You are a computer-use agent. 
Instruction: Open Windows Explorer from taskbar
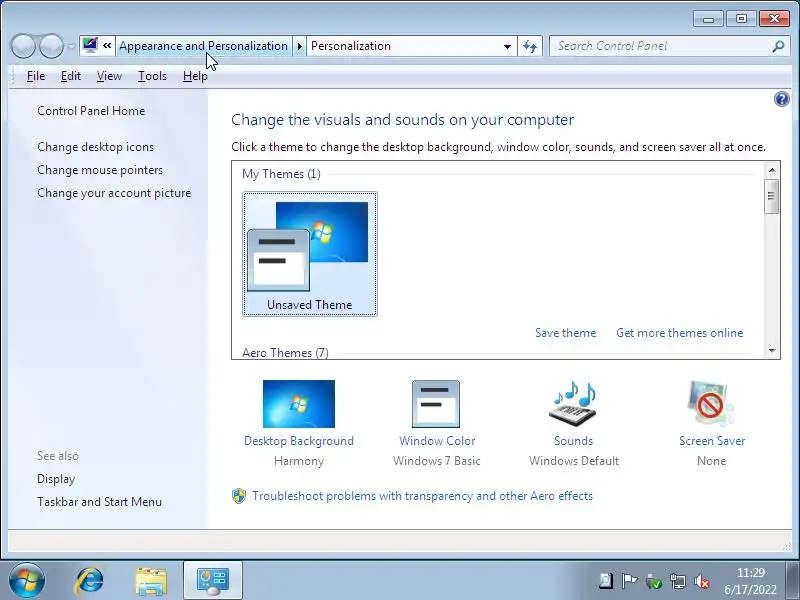(x=151, y=581)
